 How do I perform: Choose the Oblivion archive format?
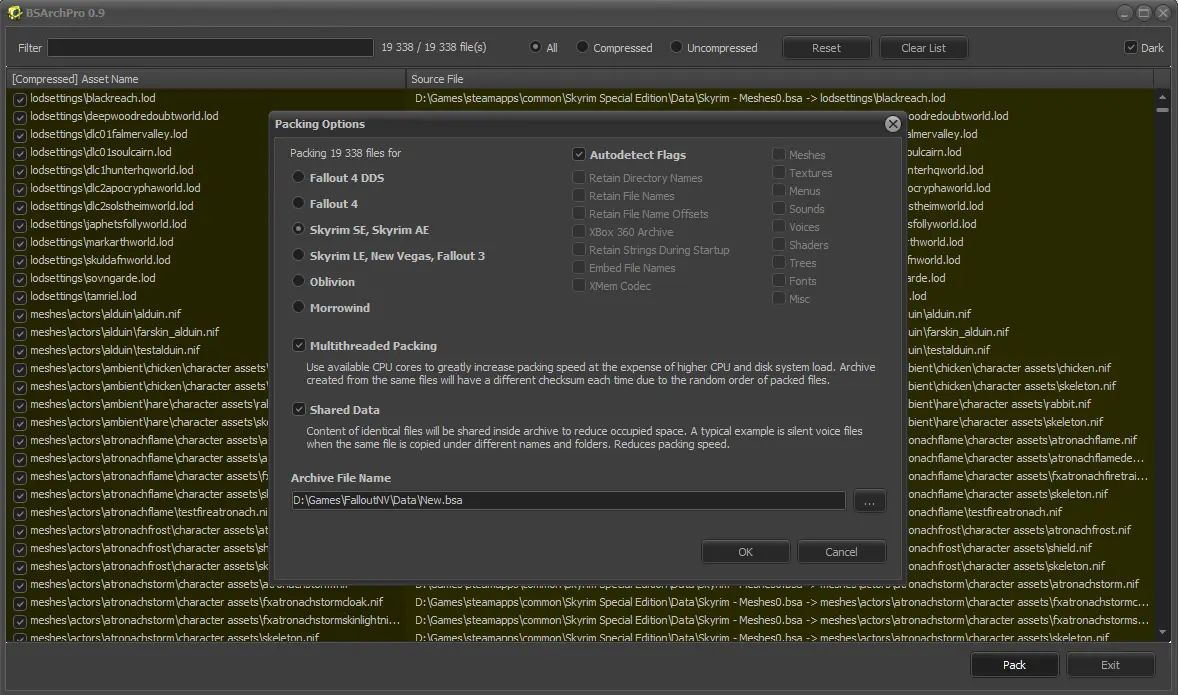(298, 282)
